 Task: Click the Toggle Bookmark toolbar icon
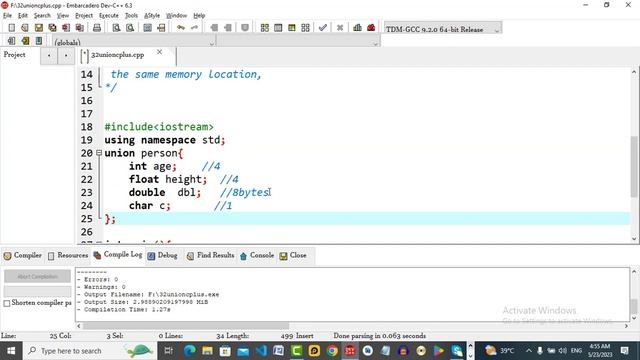pos(245,28)
